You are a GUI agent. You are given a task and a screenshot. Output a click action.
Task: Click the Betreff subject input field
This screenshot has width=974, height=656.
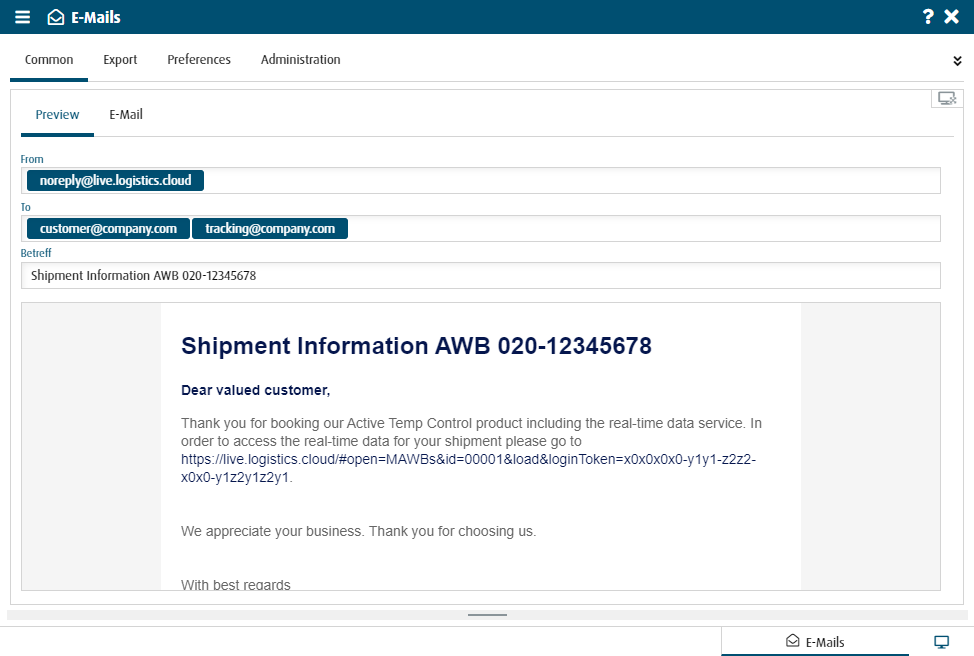point(481,275)
